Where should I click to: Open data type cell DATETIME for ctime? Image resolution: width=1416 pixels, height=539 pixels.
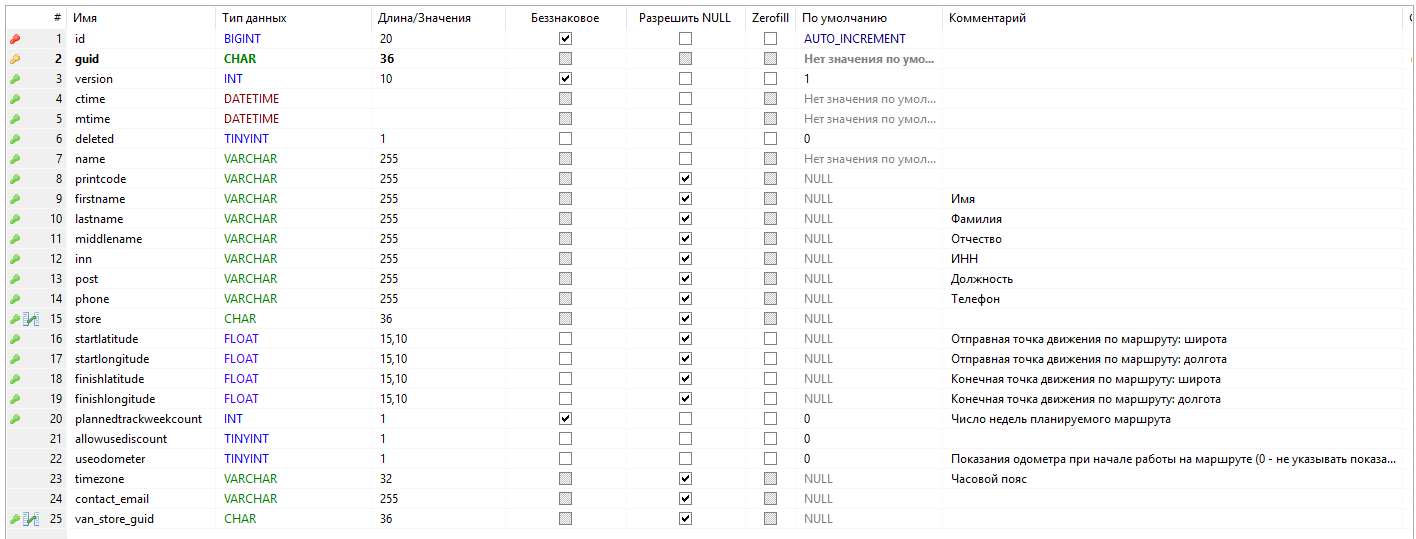pyautogui.click(x=251, y=99)
